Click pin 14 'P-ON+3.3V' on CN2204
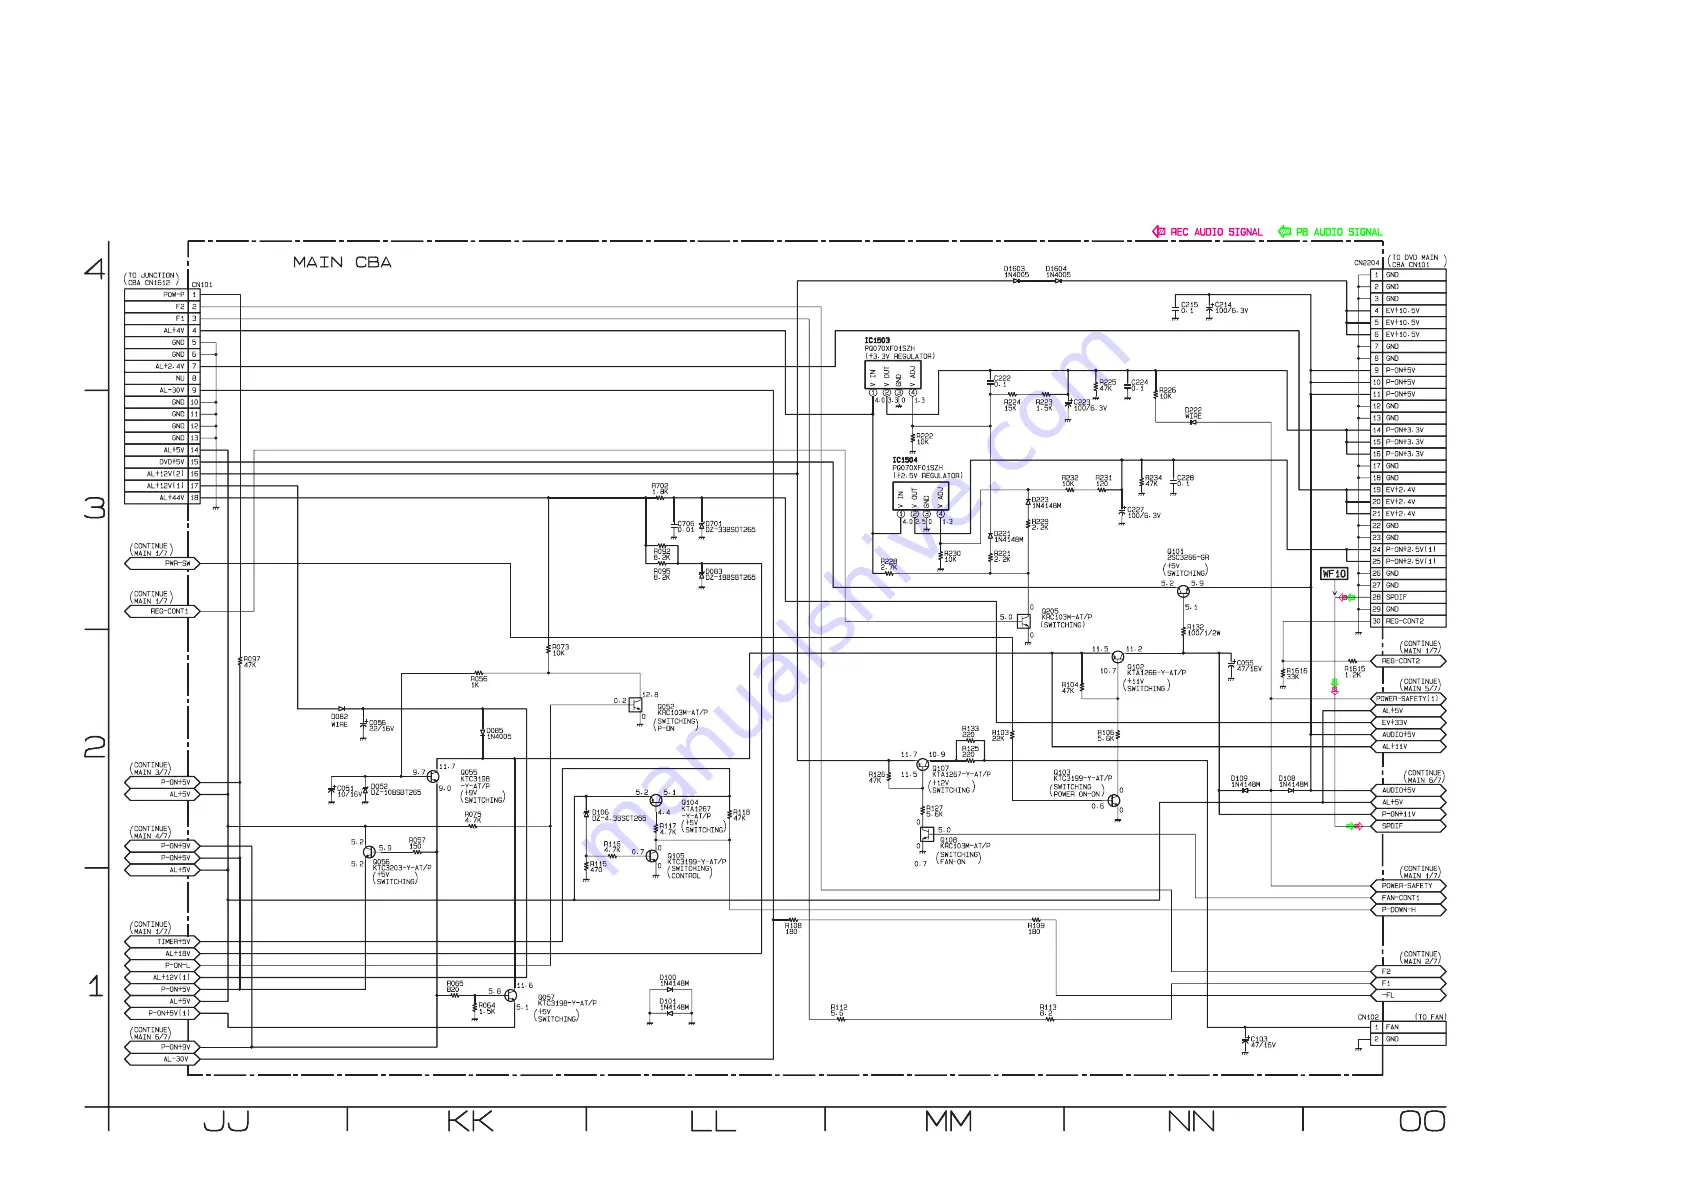Screen dimensions: 1701x1191 tap(1408, 430)
